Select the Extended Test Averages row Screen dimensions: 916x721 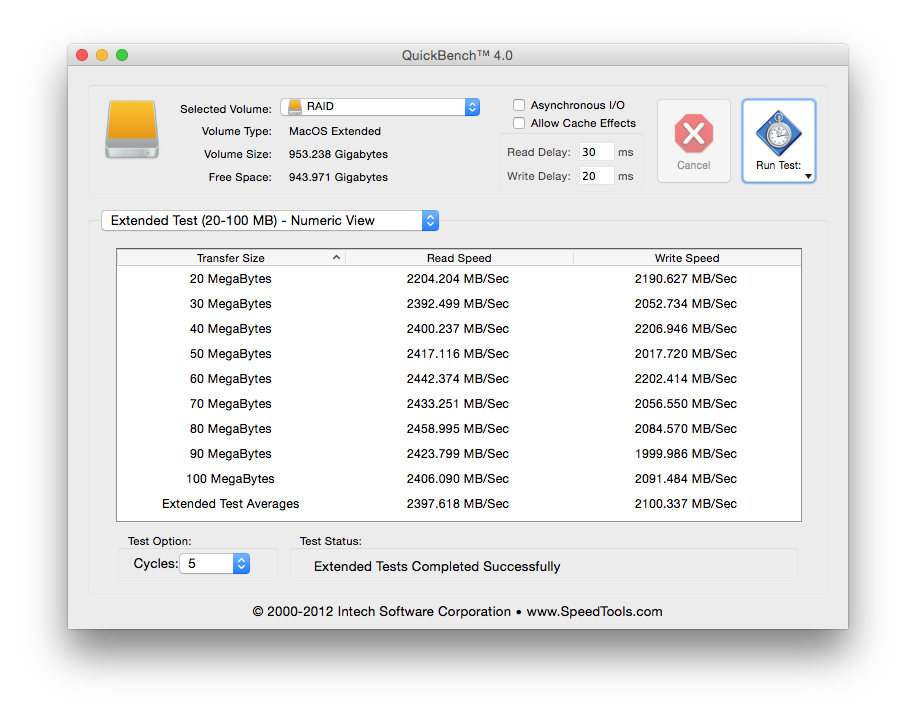pos(459,504)
